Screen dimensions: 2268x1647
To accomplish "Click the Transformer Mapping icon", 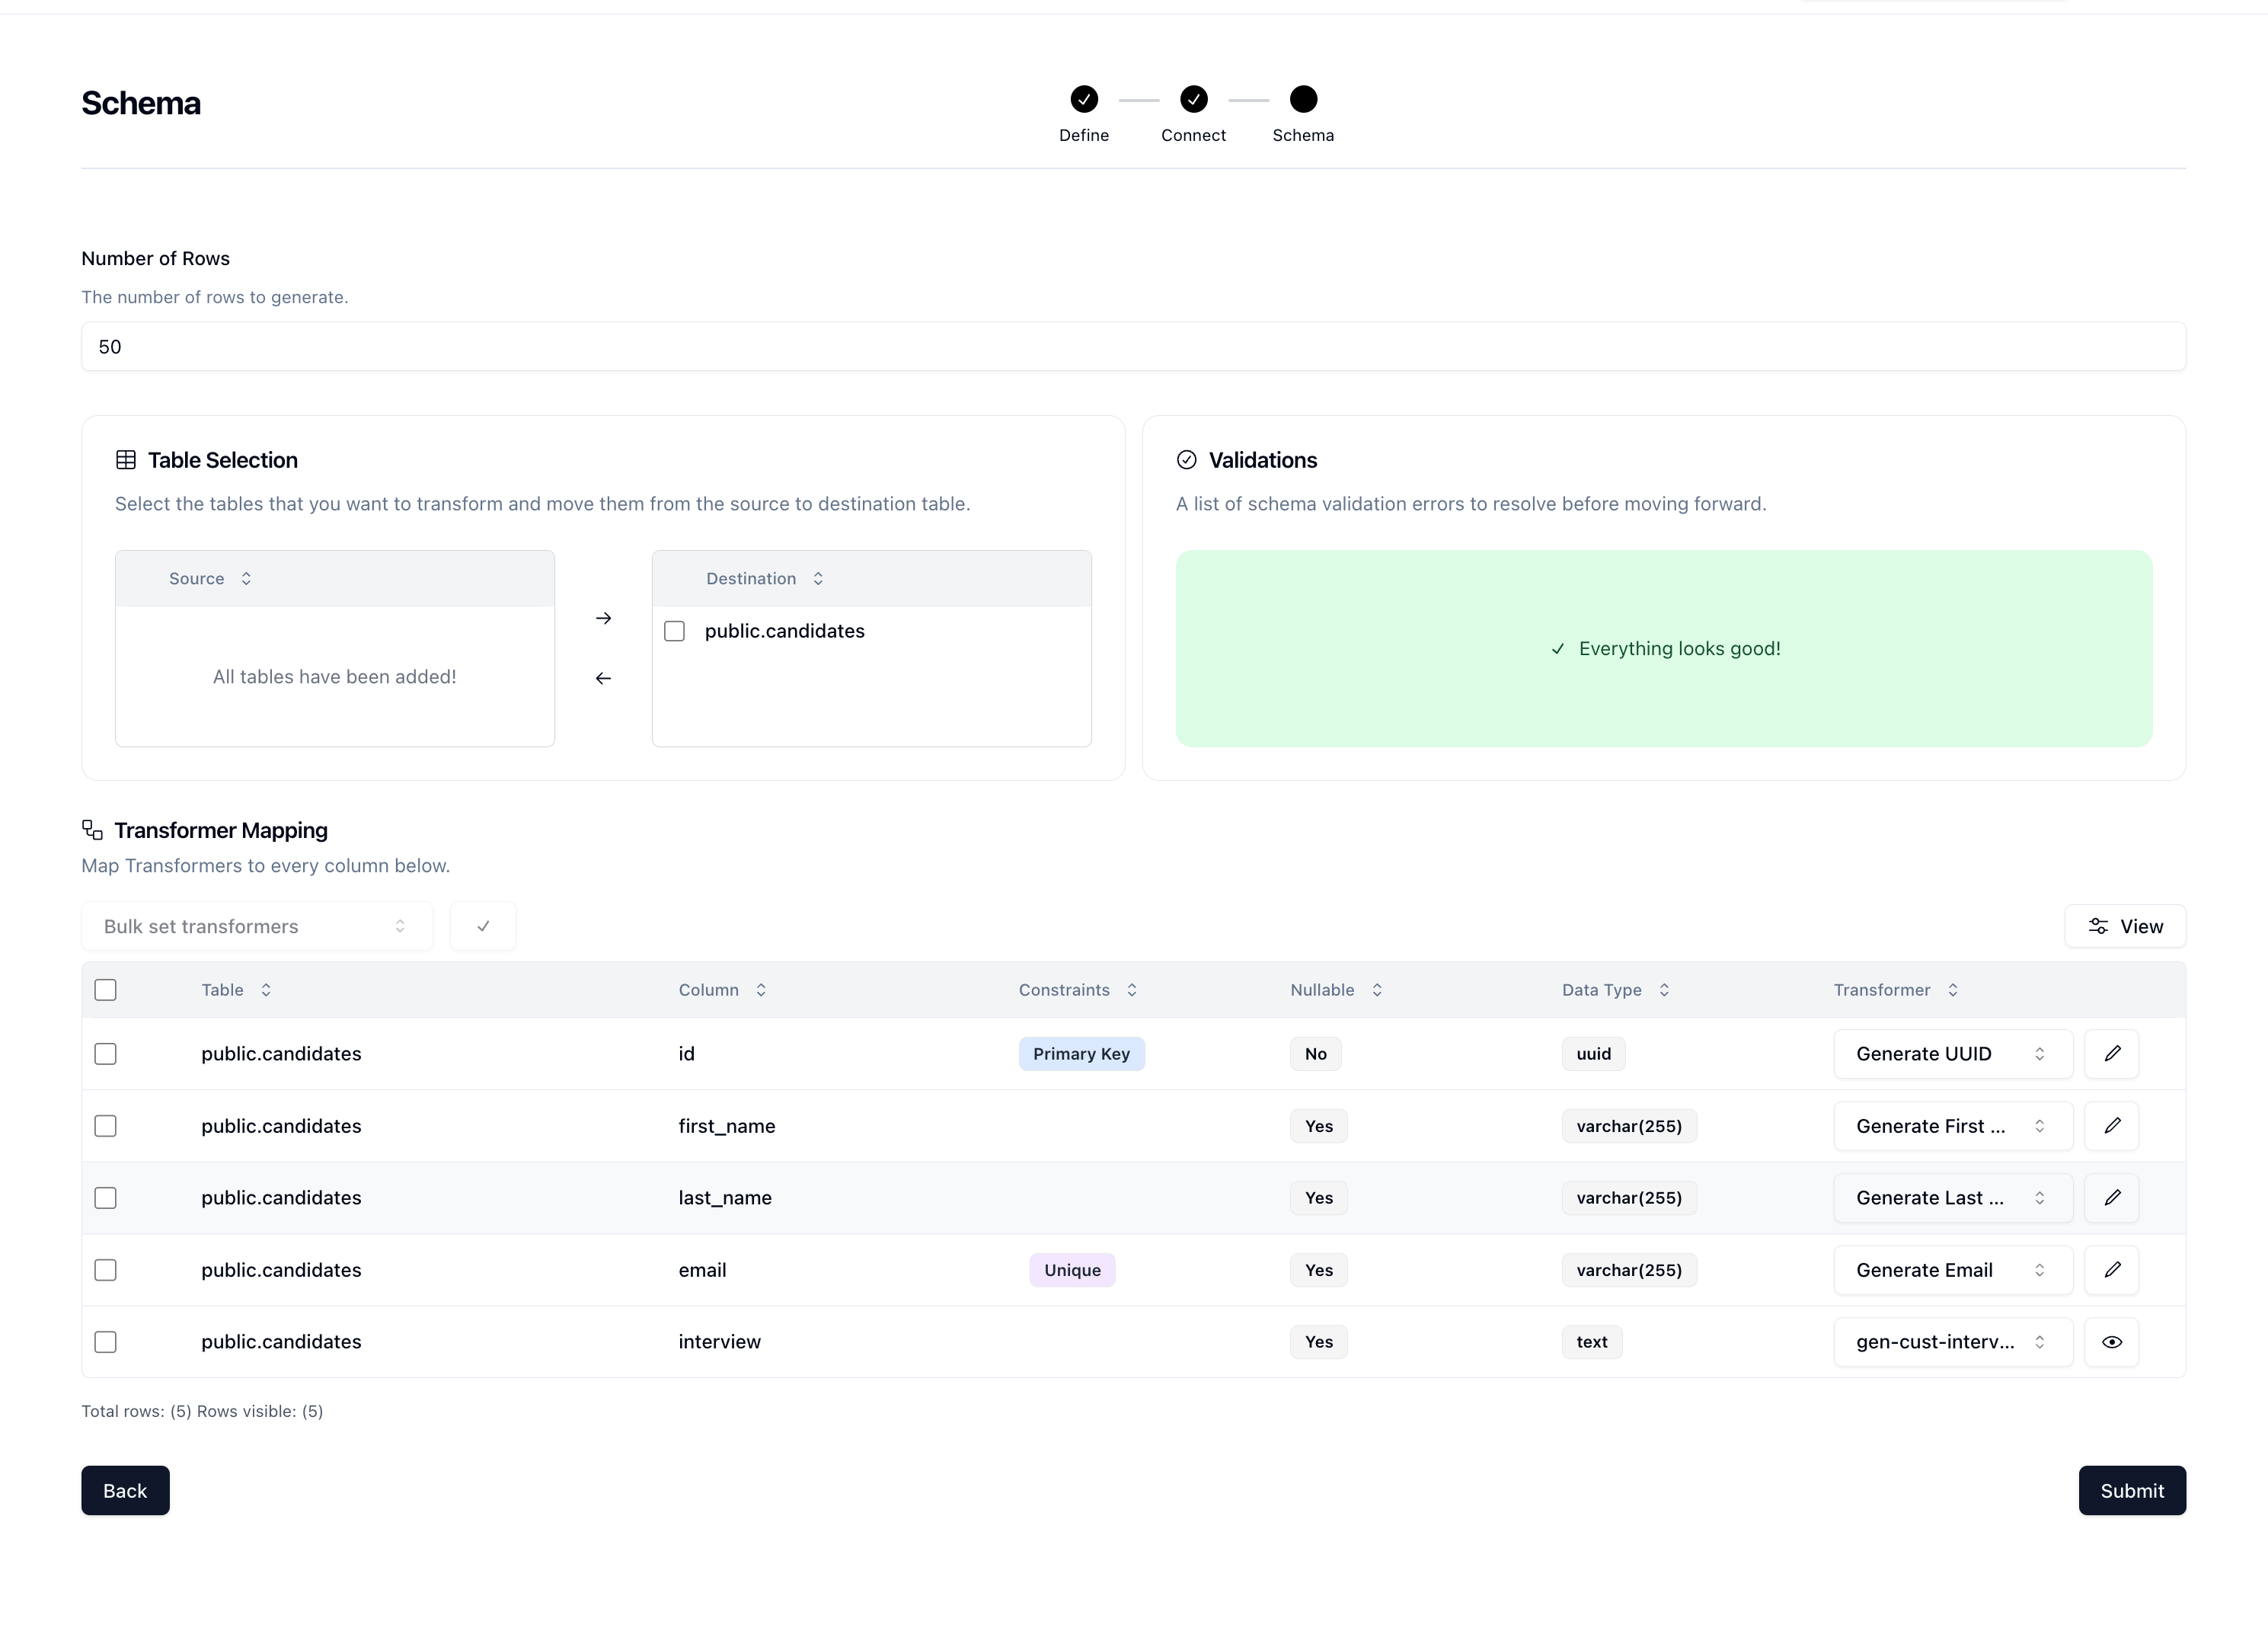I will point(92,830).
